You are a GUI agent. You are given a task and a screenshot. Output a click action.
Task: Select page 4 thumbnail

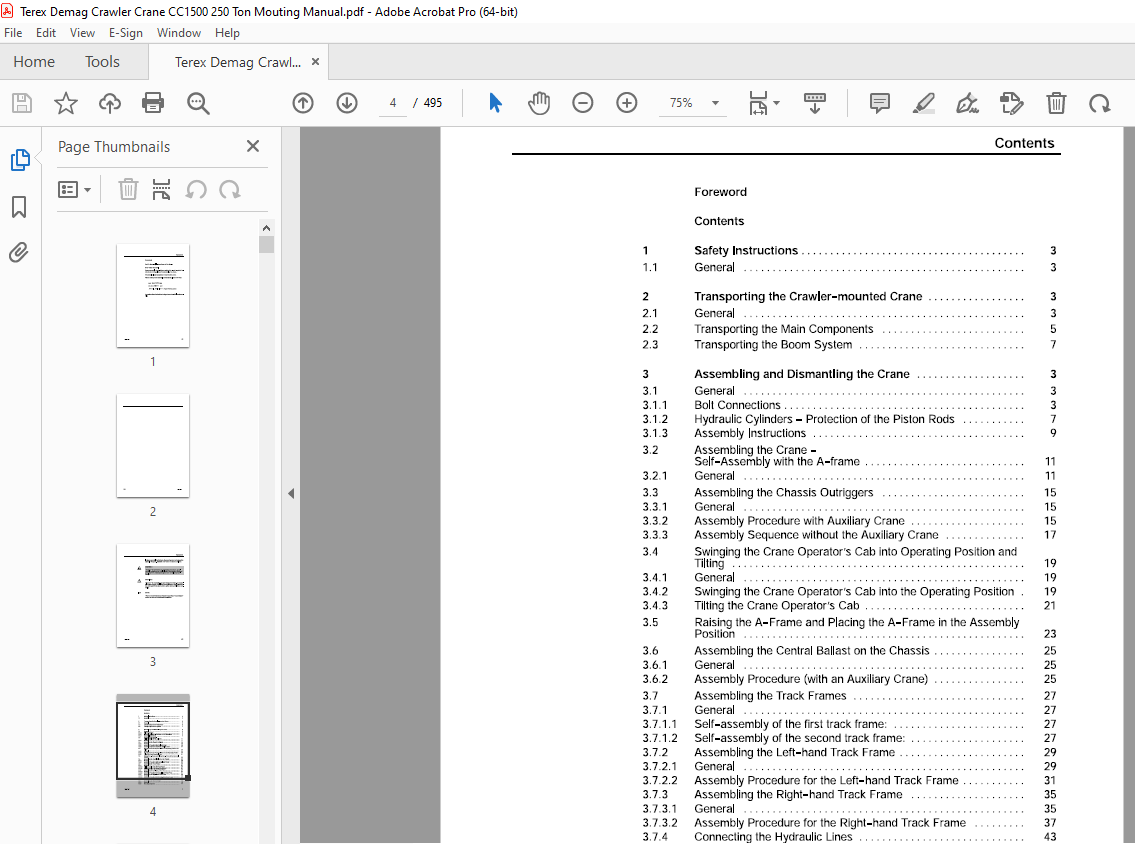coord(153,746)
